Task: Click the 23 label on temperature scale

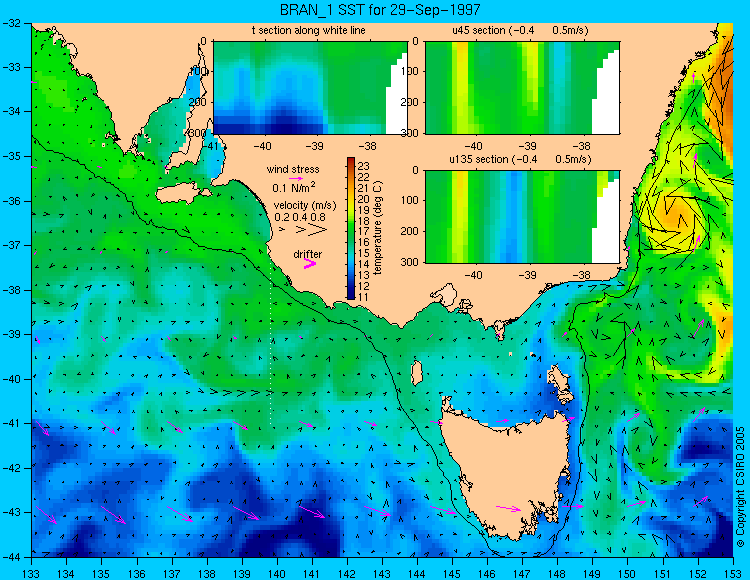Action: tap(364, 166)
